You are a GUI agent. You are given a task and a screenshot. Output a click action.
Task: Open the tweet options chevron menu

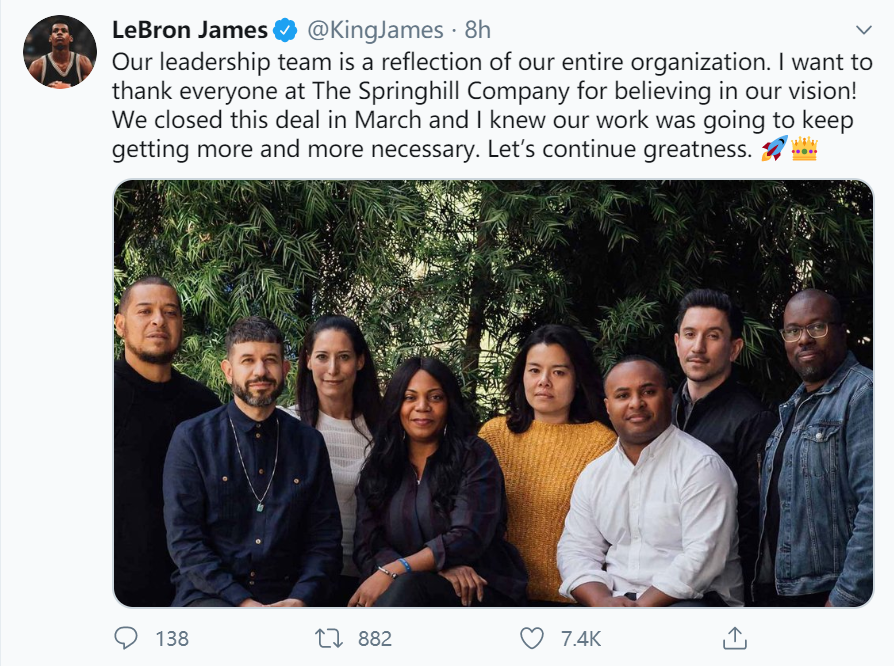[x=863, y=30]
